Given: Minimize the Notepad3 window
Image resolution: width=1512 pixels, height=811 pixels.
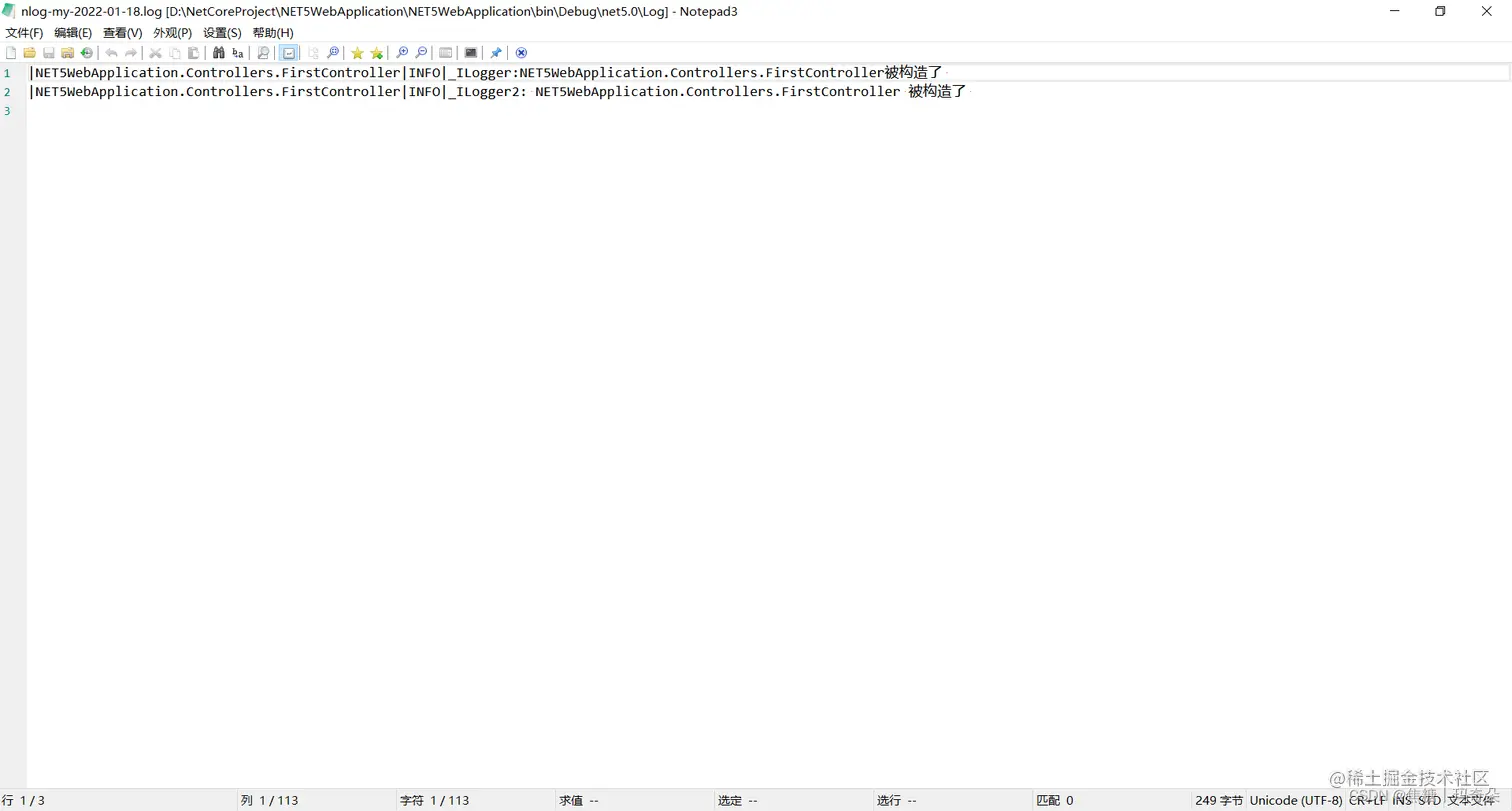Looking at the screenshot, I should click(x=1394, y=11).
